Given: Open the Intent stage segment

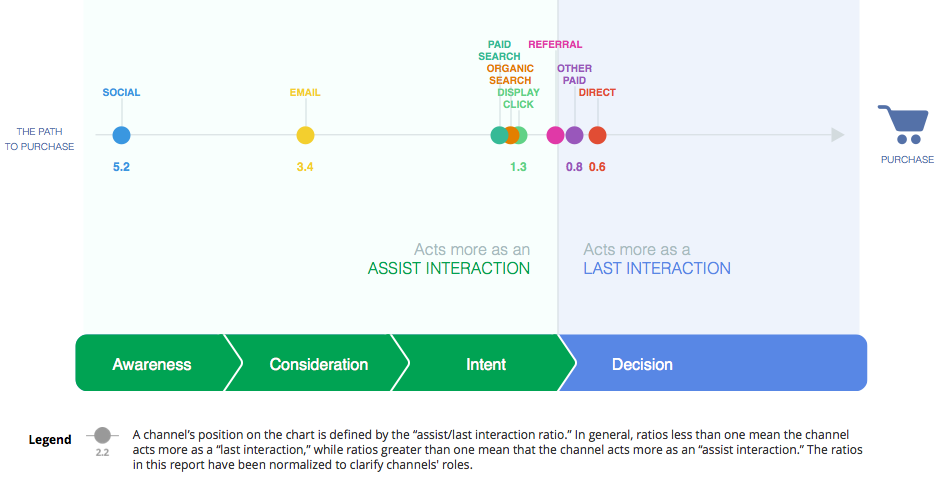Looking at the screenshot, I should click(486, 364).
